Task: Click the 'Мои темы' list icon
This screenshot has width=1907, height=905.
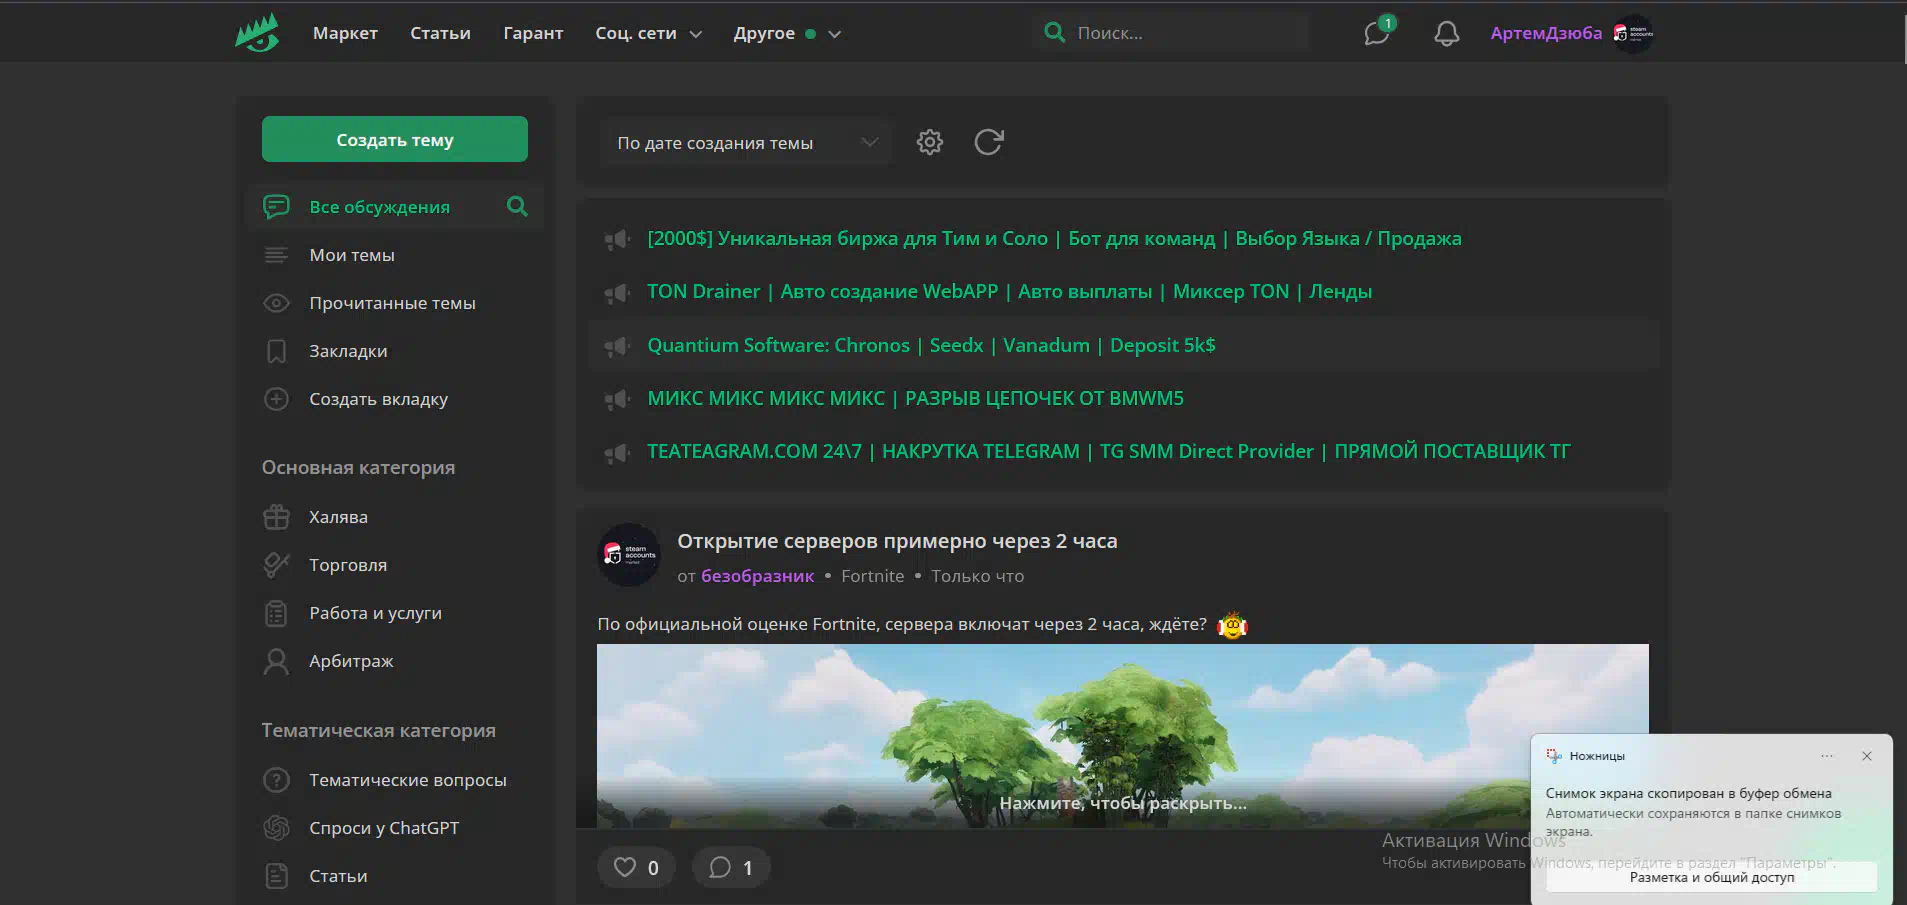Action: [x=276, y=255]
